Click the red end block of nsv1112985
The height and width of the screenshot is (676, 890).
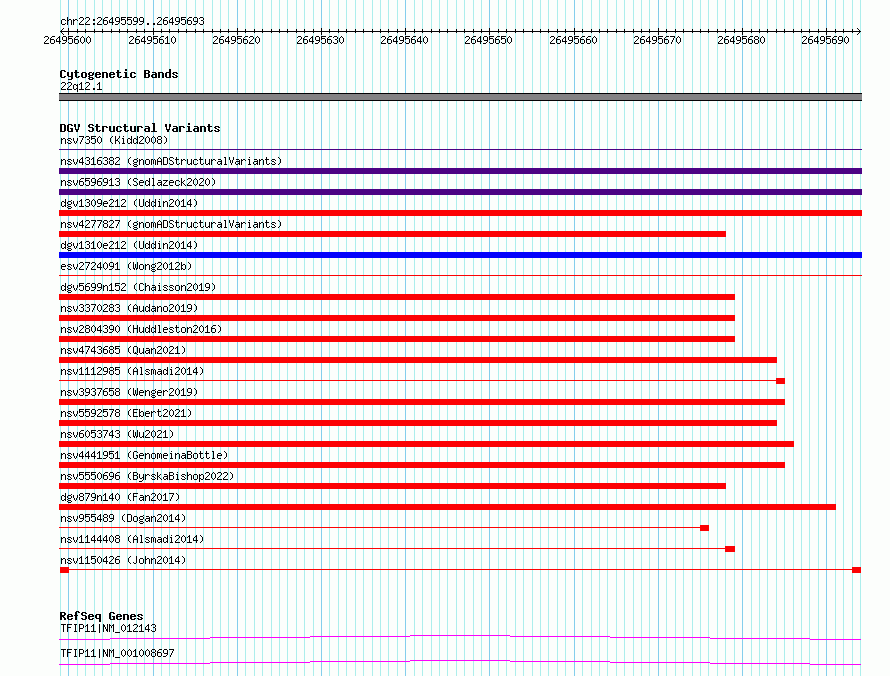(x=780, y=381)
